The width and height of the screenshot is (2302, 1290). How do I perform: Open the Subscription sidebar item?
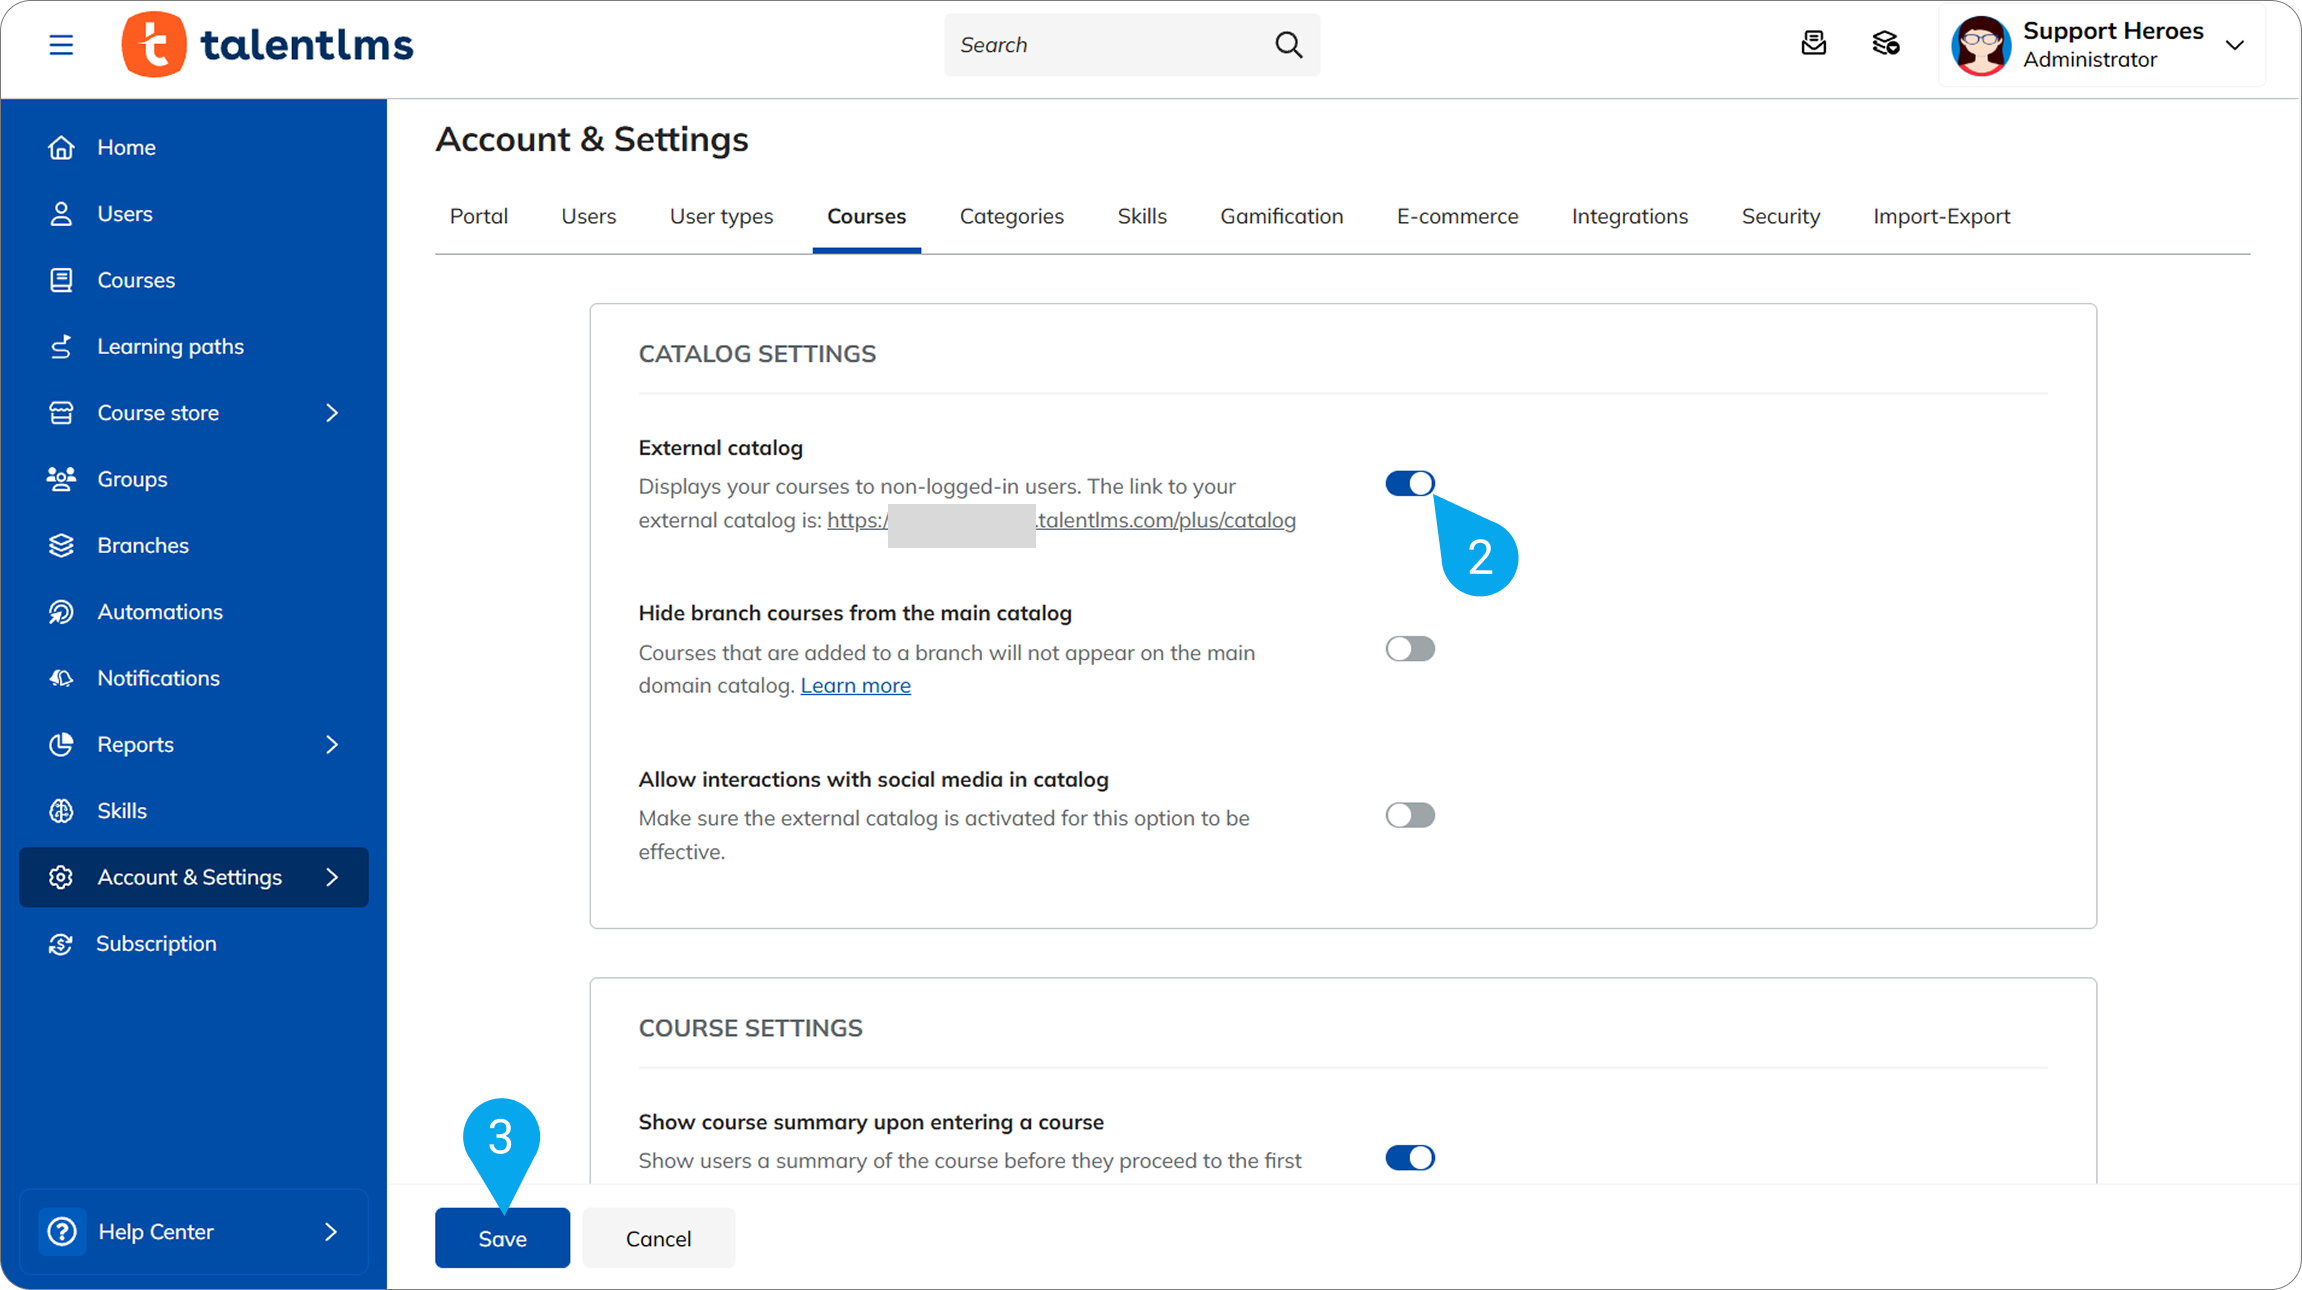click(155, 943)
